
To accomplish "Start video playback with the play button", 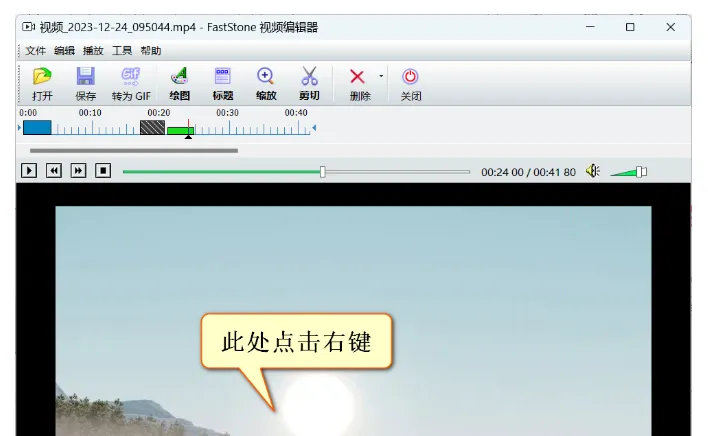I will point(29,171).
